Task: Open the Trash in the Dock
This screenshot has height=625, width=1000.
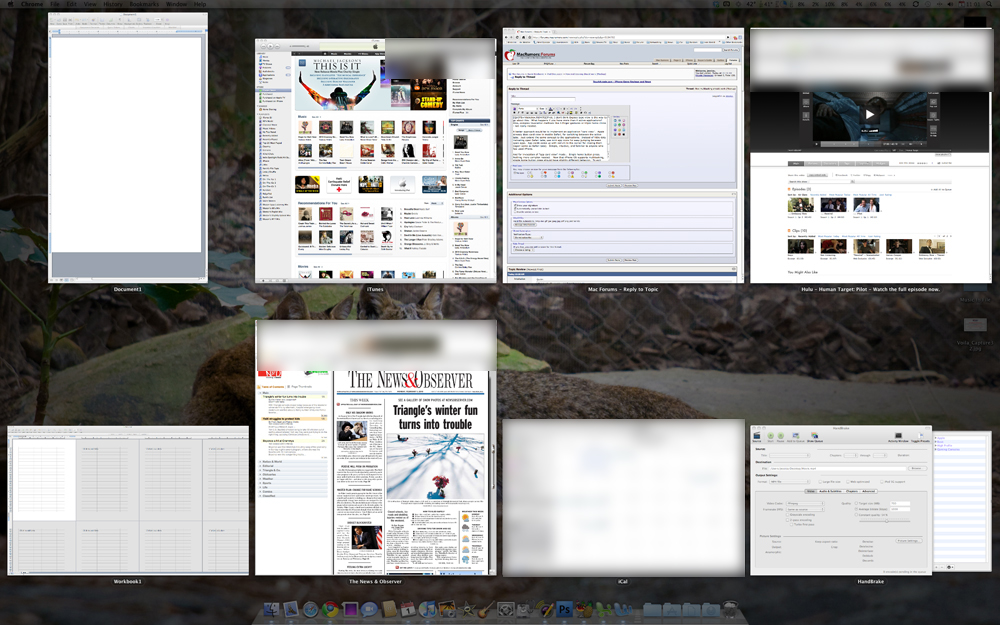Action: coord(730,609)
